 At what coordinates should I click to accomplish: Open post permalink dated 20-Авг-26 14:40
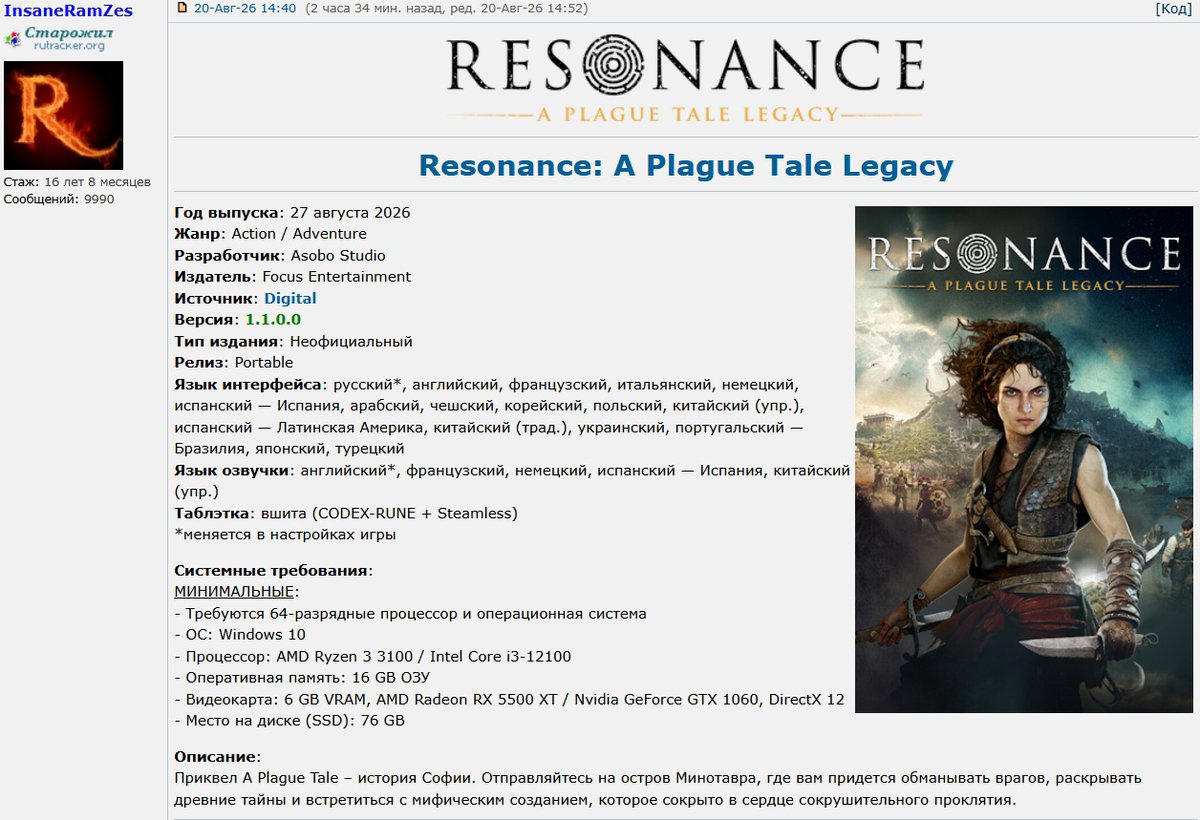(x=245, y=9)
